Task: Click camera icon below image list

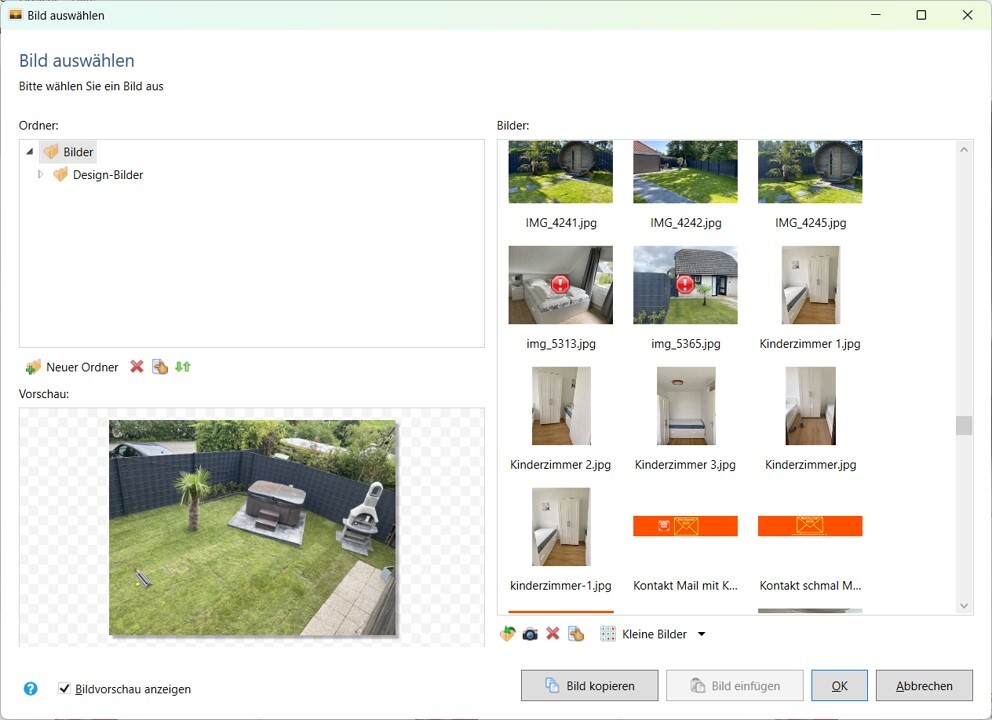Action: point(530,634)
